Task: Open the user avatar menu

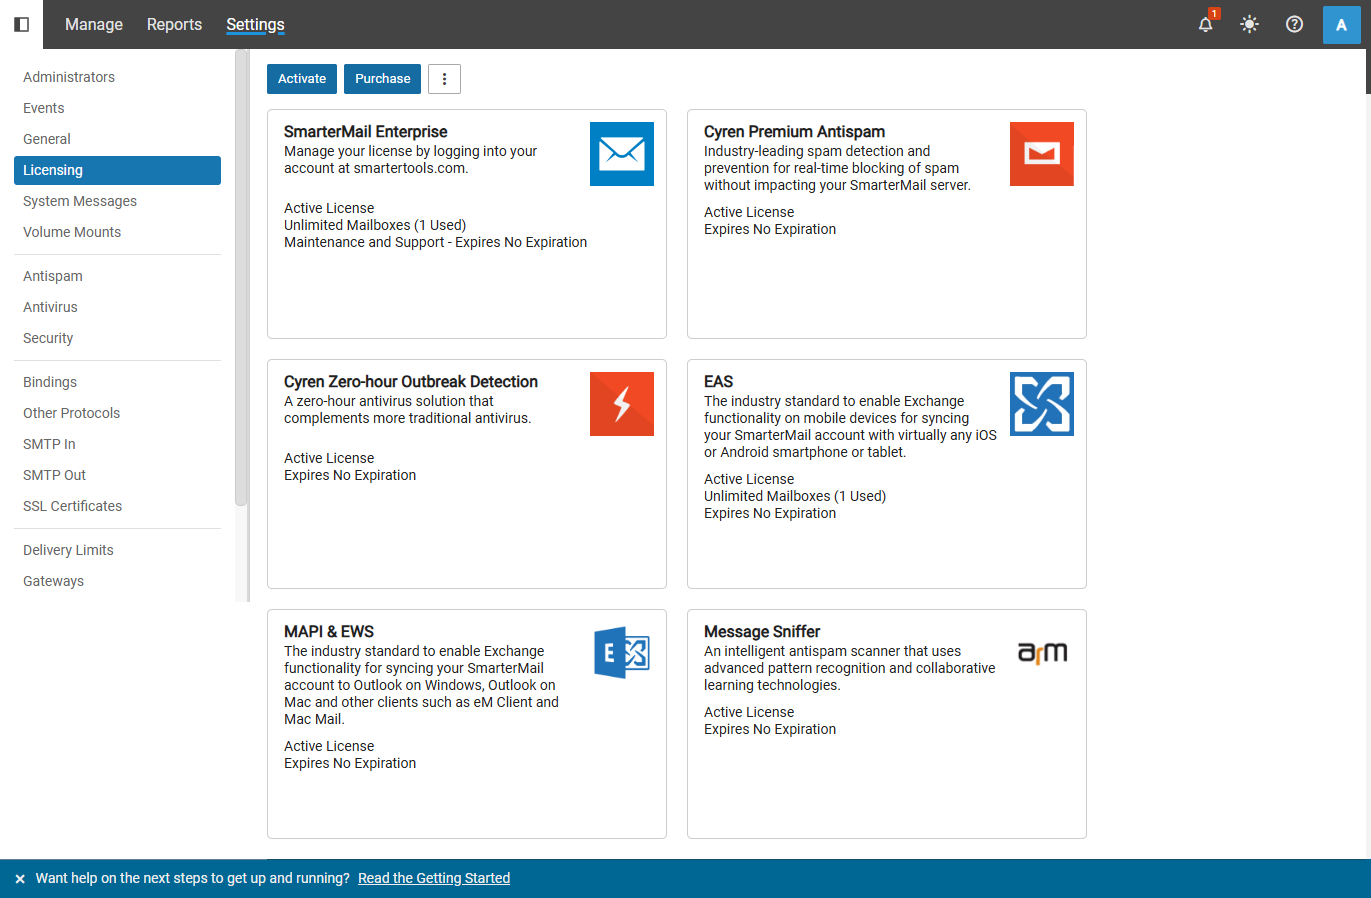Action: (1341, 25)
